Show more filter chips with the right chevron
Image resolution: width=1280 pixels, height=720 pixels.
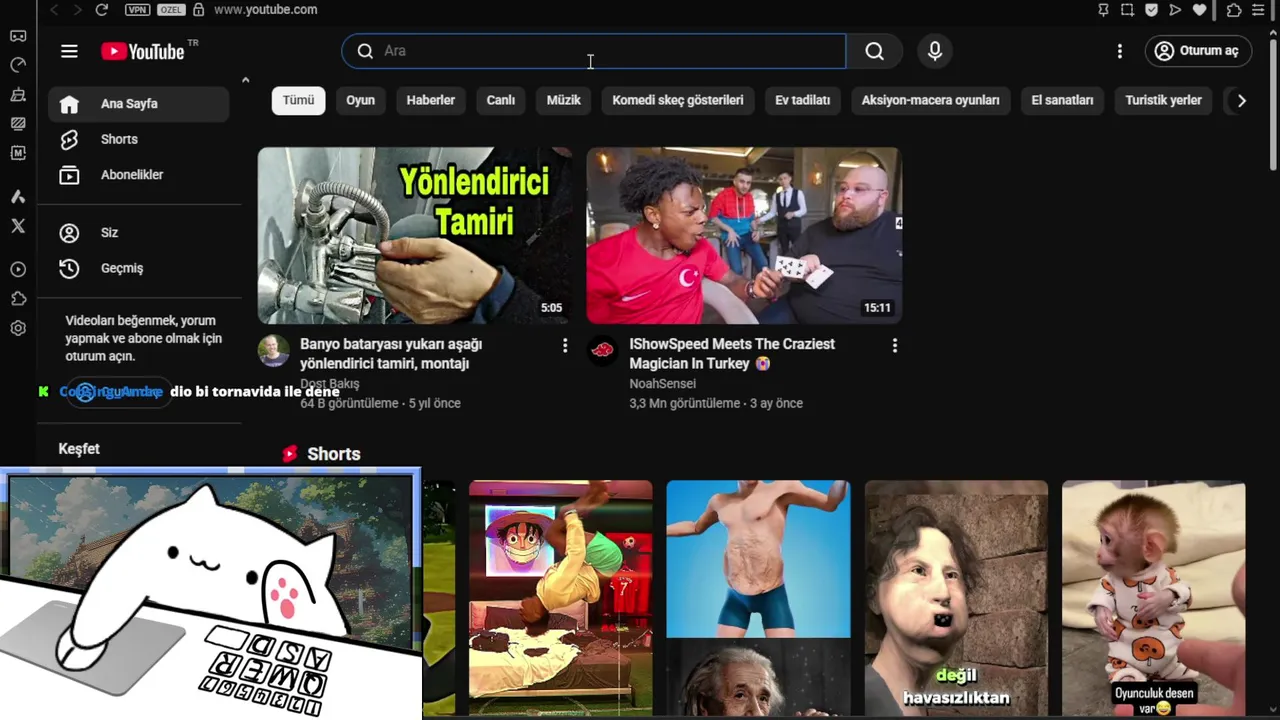pyautogui.click(x=1242, y=101)
